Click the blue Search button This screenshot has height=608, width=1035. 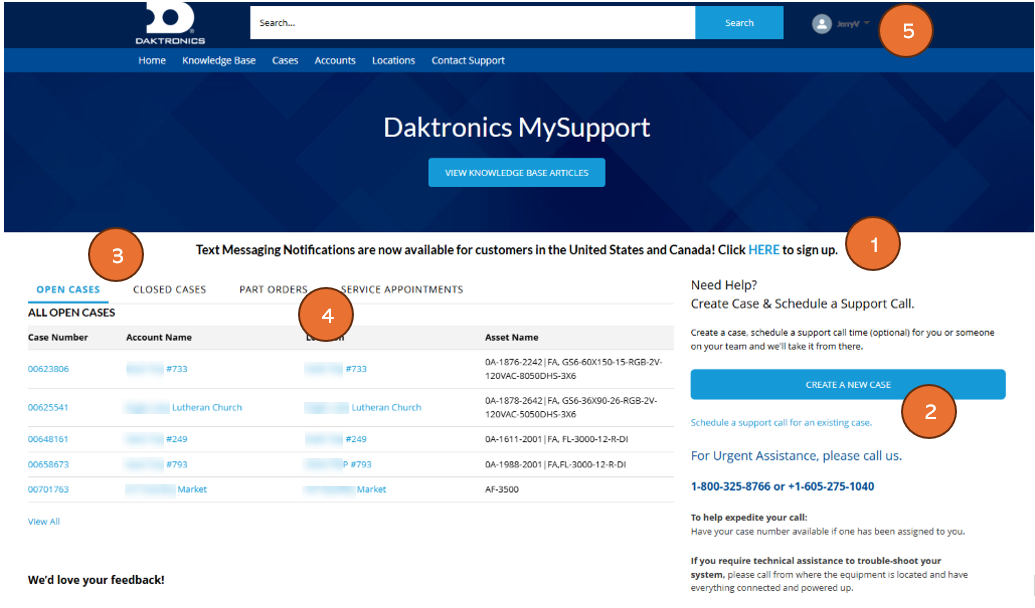pos(739,22)
